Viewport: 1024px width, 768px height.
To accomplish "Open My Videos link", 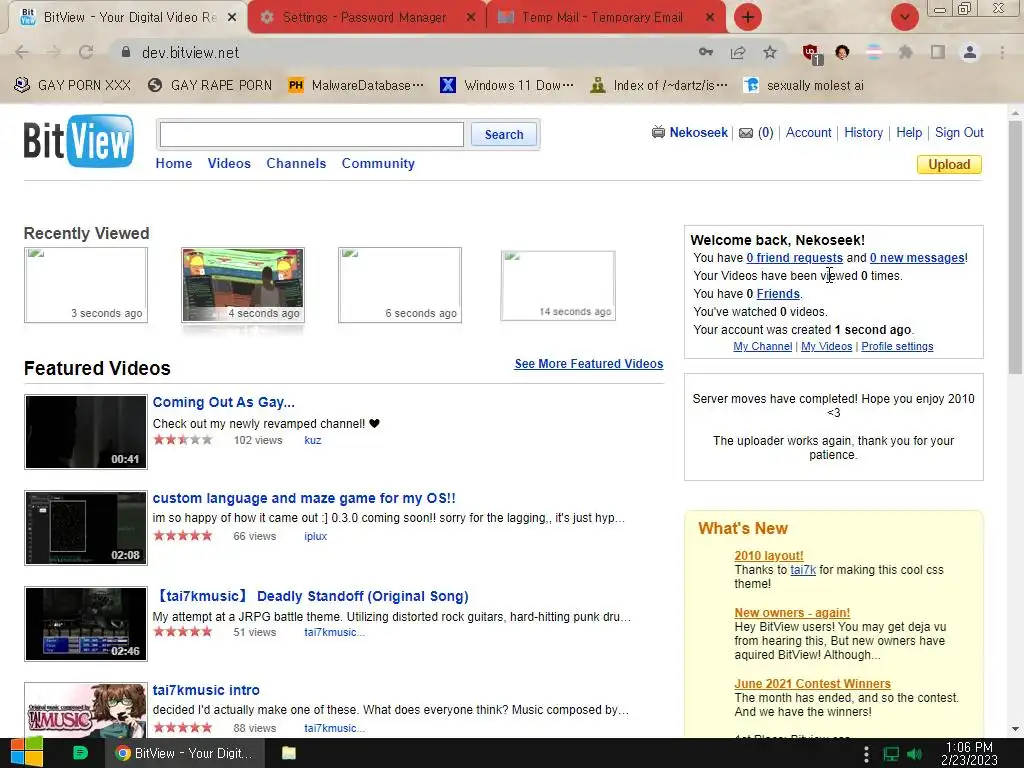I will point(827,347).
